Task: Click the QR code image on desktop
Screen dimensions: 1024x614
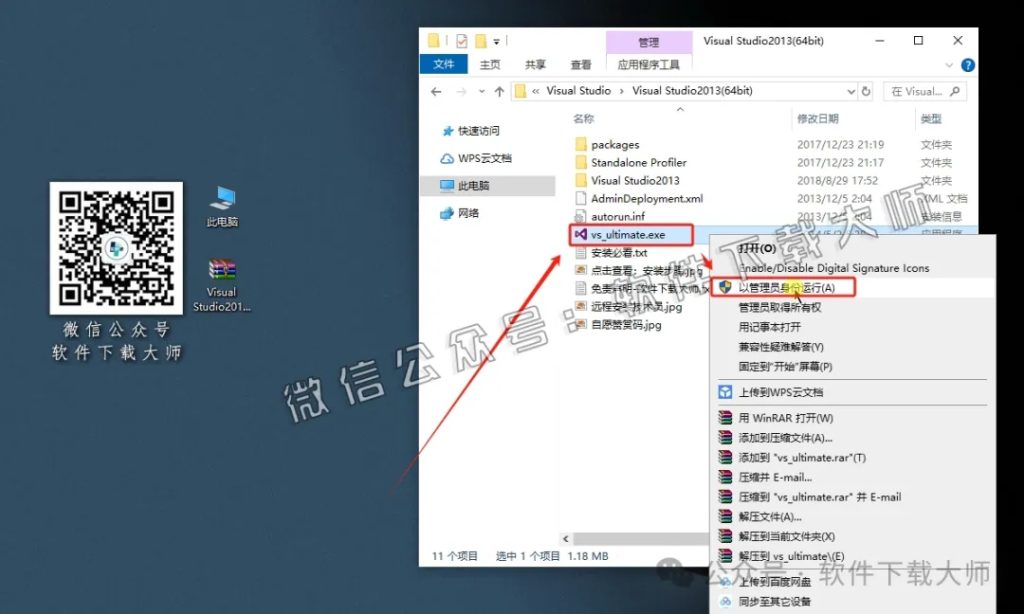Action: (116, 248)
